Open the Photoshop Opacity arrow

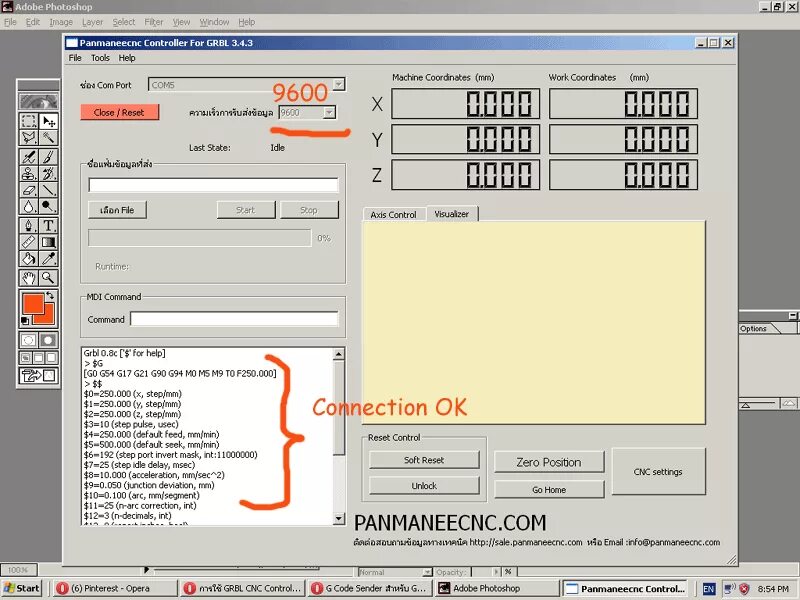pyautogui.click(x=496, y=572)
